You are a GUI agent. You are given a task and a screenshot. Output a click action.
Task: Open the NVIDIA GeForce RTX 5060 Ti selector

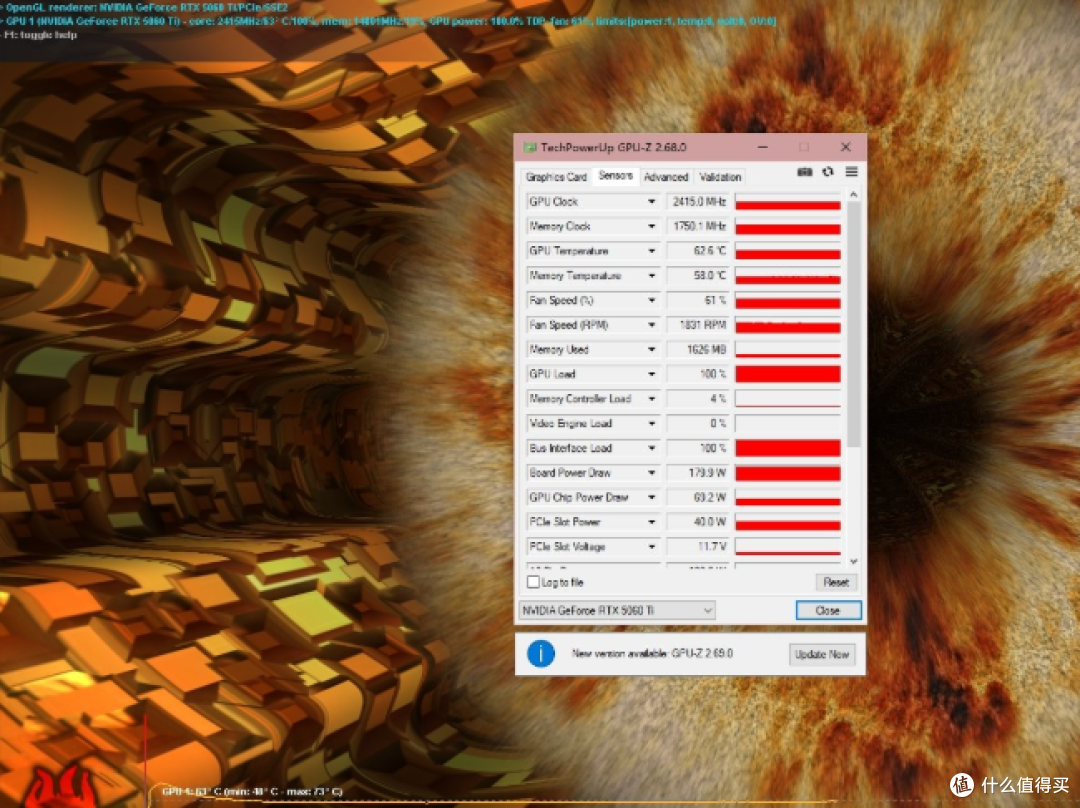[x=616, y=610]
